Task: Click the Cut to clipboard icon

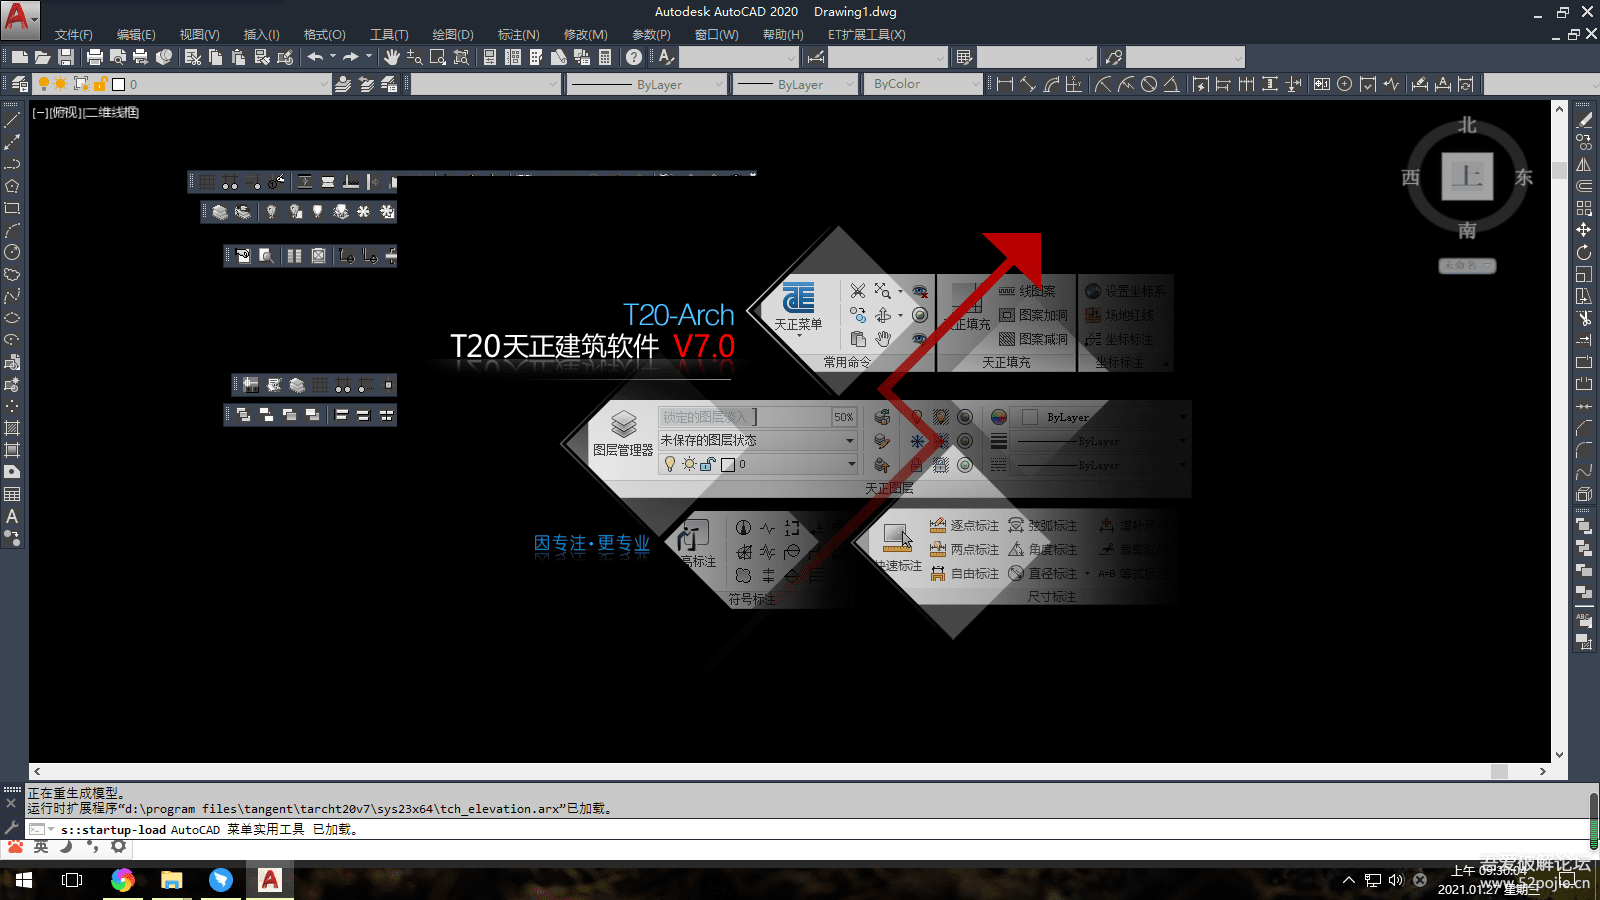Action: (193, 57)
